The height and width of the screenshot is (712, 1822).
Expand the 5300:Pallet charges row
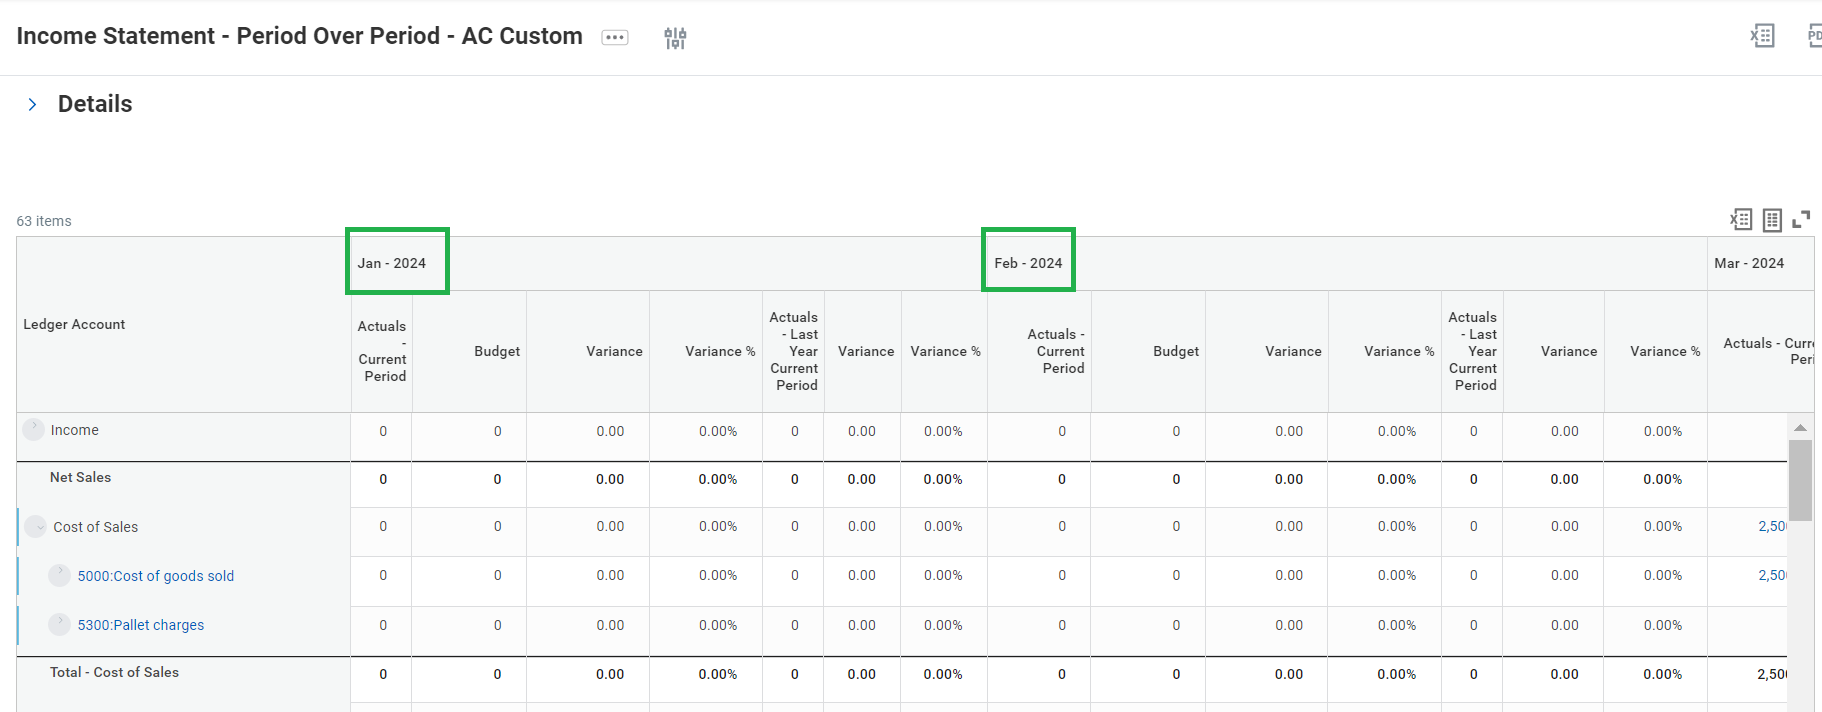click(60, 624)
